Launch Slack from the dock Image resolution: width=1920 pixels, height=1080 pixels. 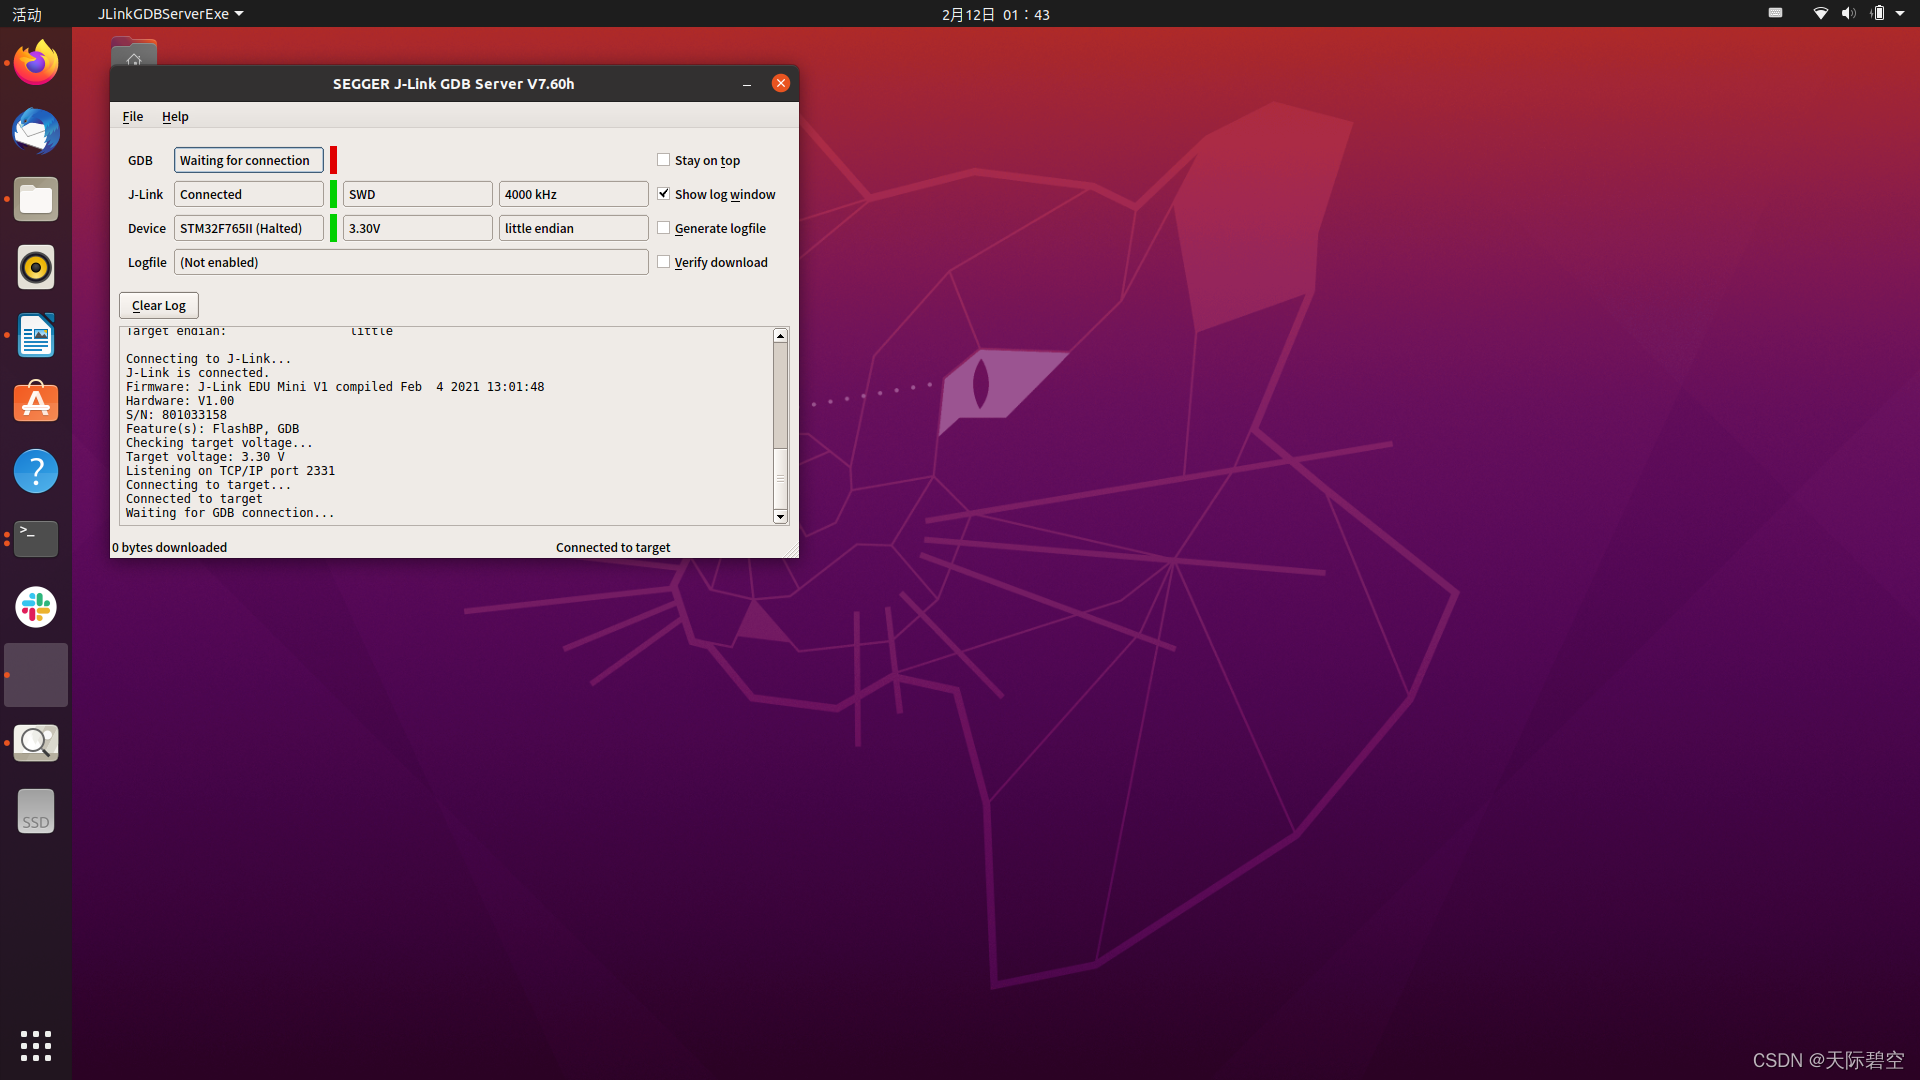tap(36, 607)
